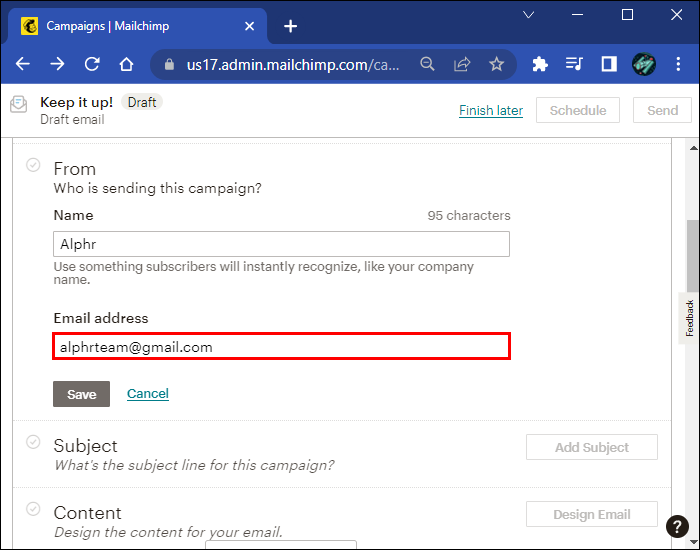
Task: Close the Campaigns | Mailchimp tab
Action: pyautogui.click(x=250, y=26)
